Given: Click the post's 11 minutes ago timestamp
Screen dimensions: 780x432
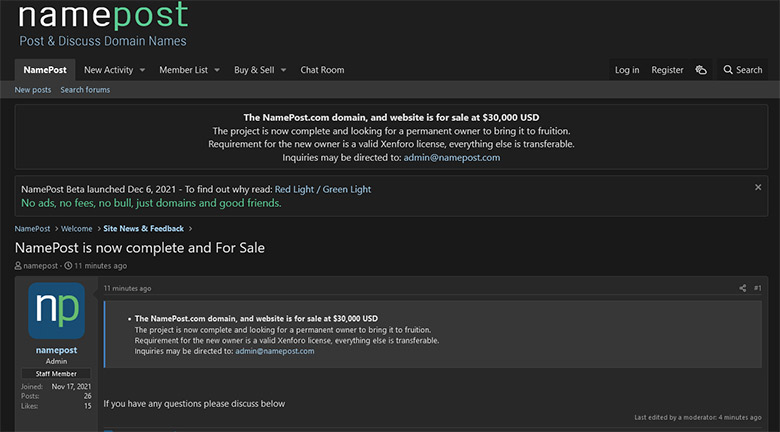Looking at the screenshot, I should (127, 289).
